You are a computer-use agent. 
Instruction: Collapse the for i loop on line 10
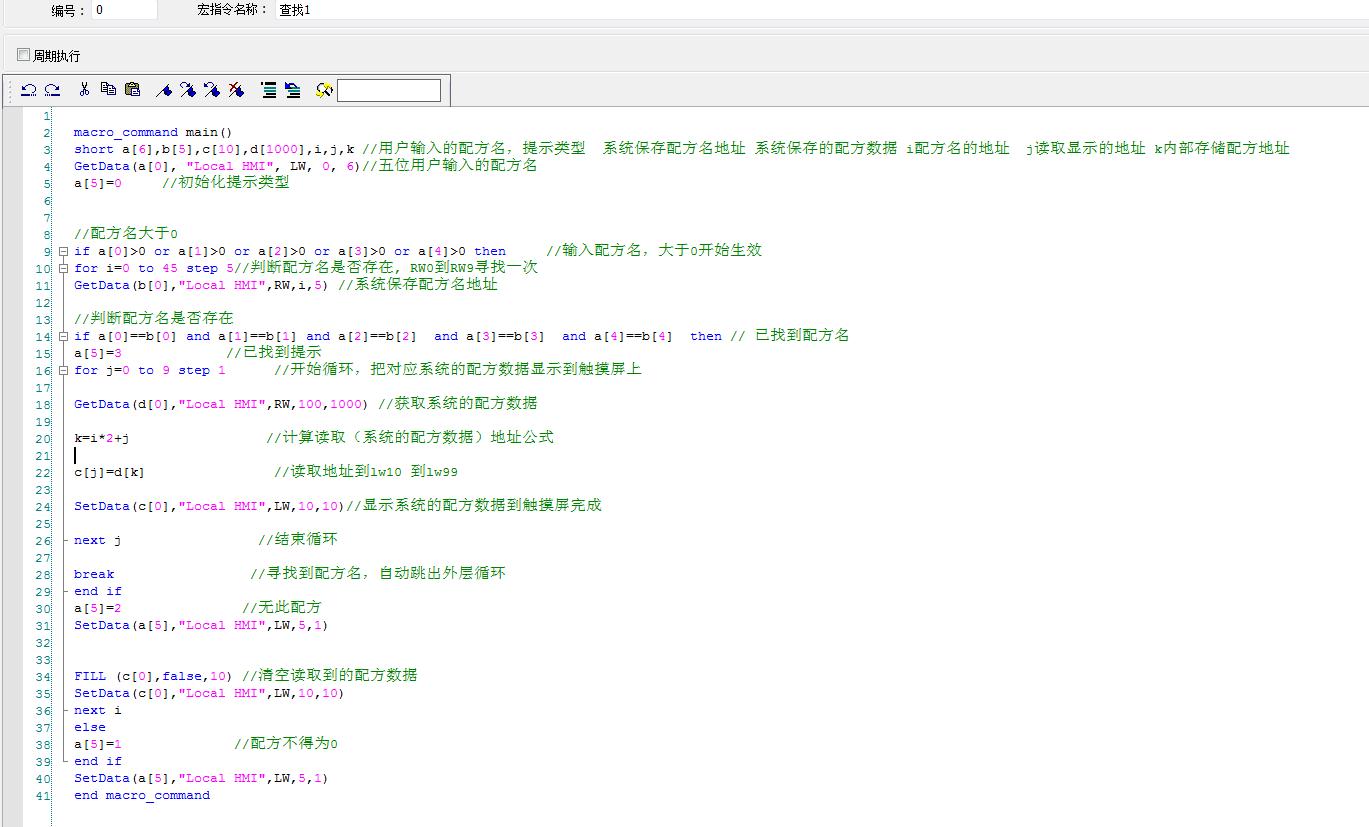pyautogui.click(x=63, y=268)
